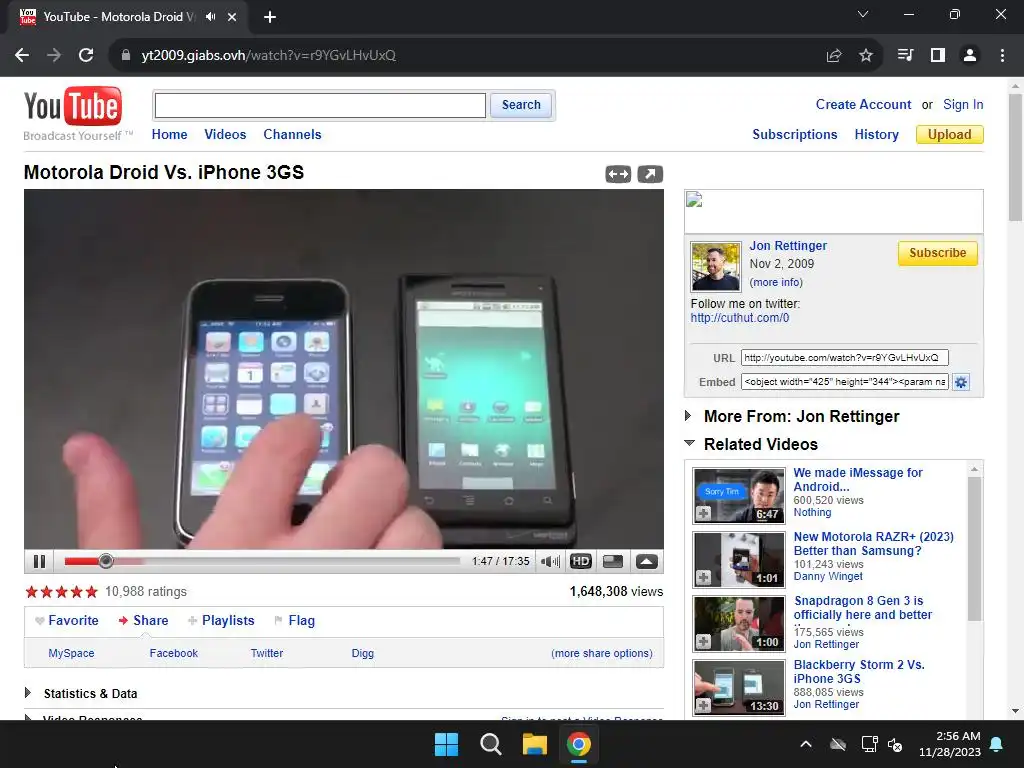
Task: Open Chrome three-dot menu
Action: click(1002, 56)
